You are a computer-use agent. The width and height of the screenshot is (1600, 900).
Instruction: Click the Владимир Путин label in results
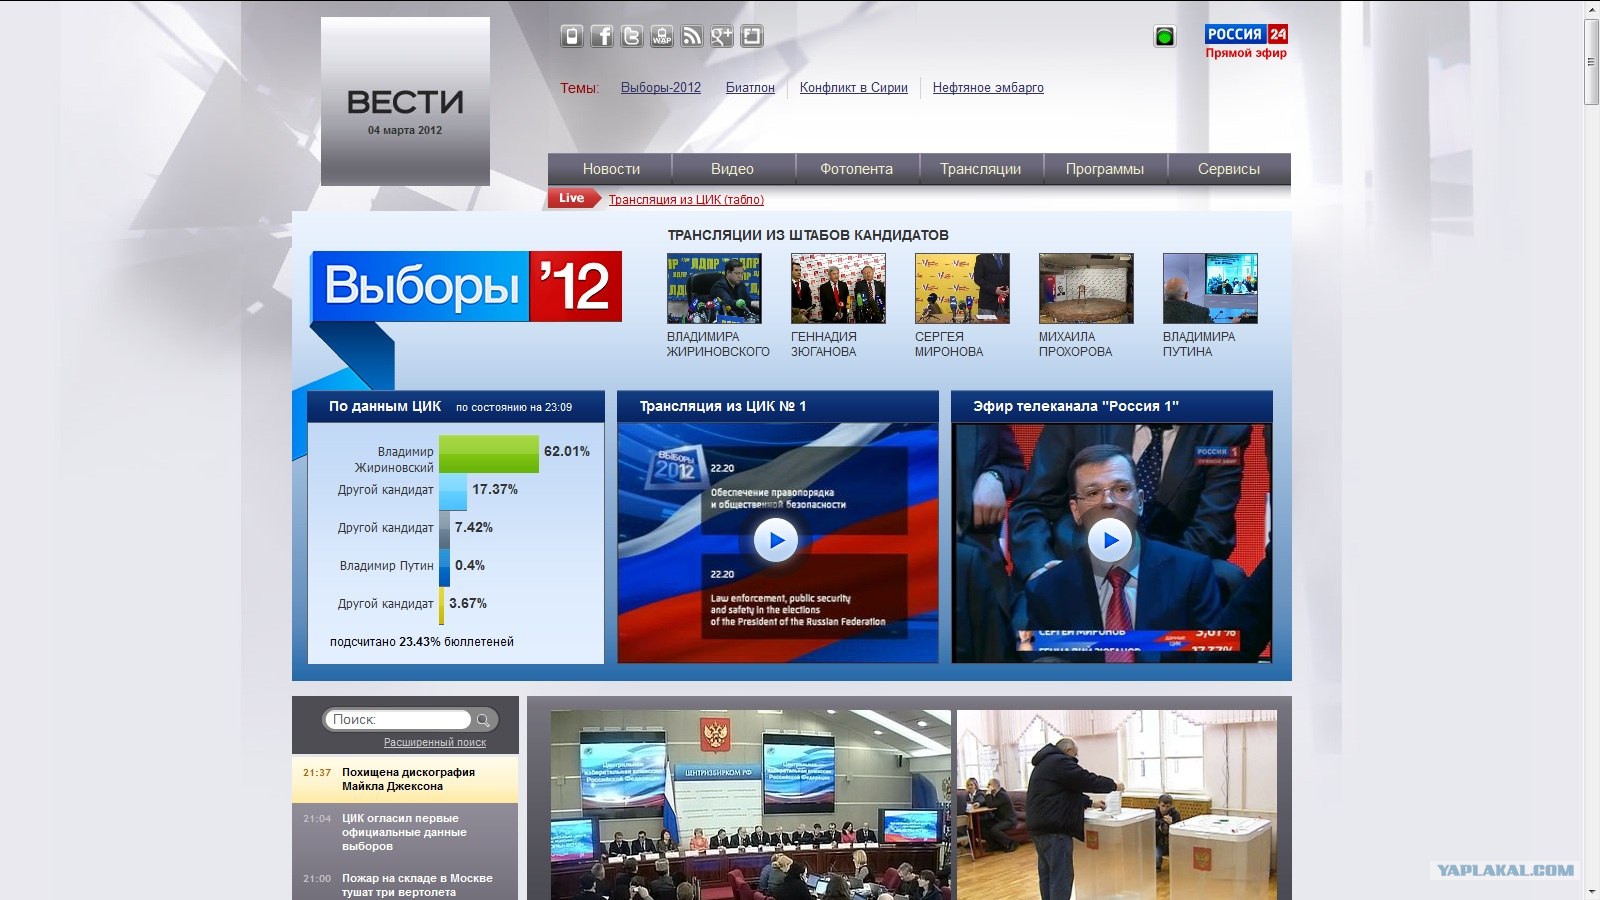(387, 566)
